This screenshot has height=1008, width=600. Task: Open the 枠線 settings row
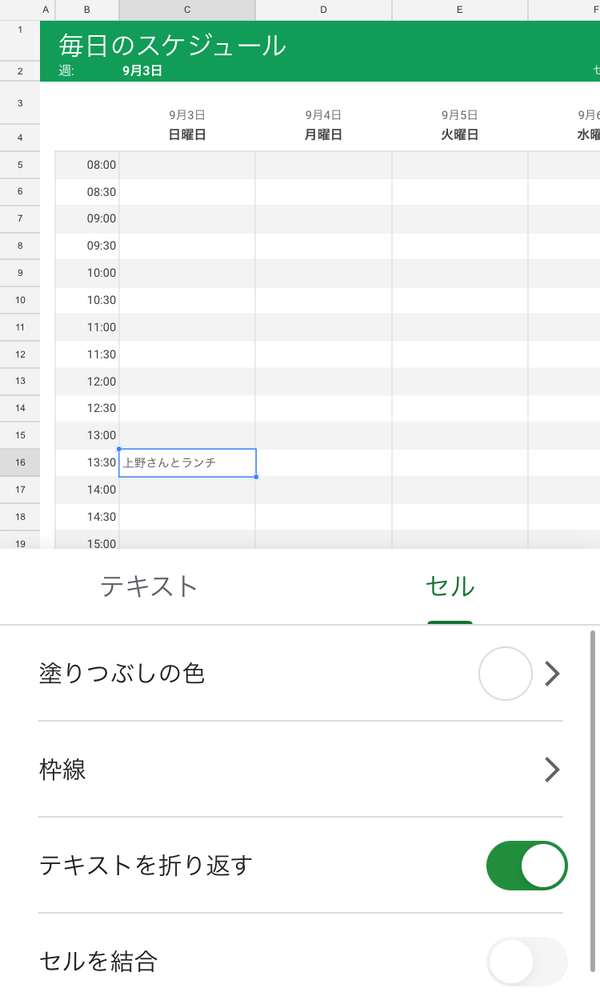[300, 770]
